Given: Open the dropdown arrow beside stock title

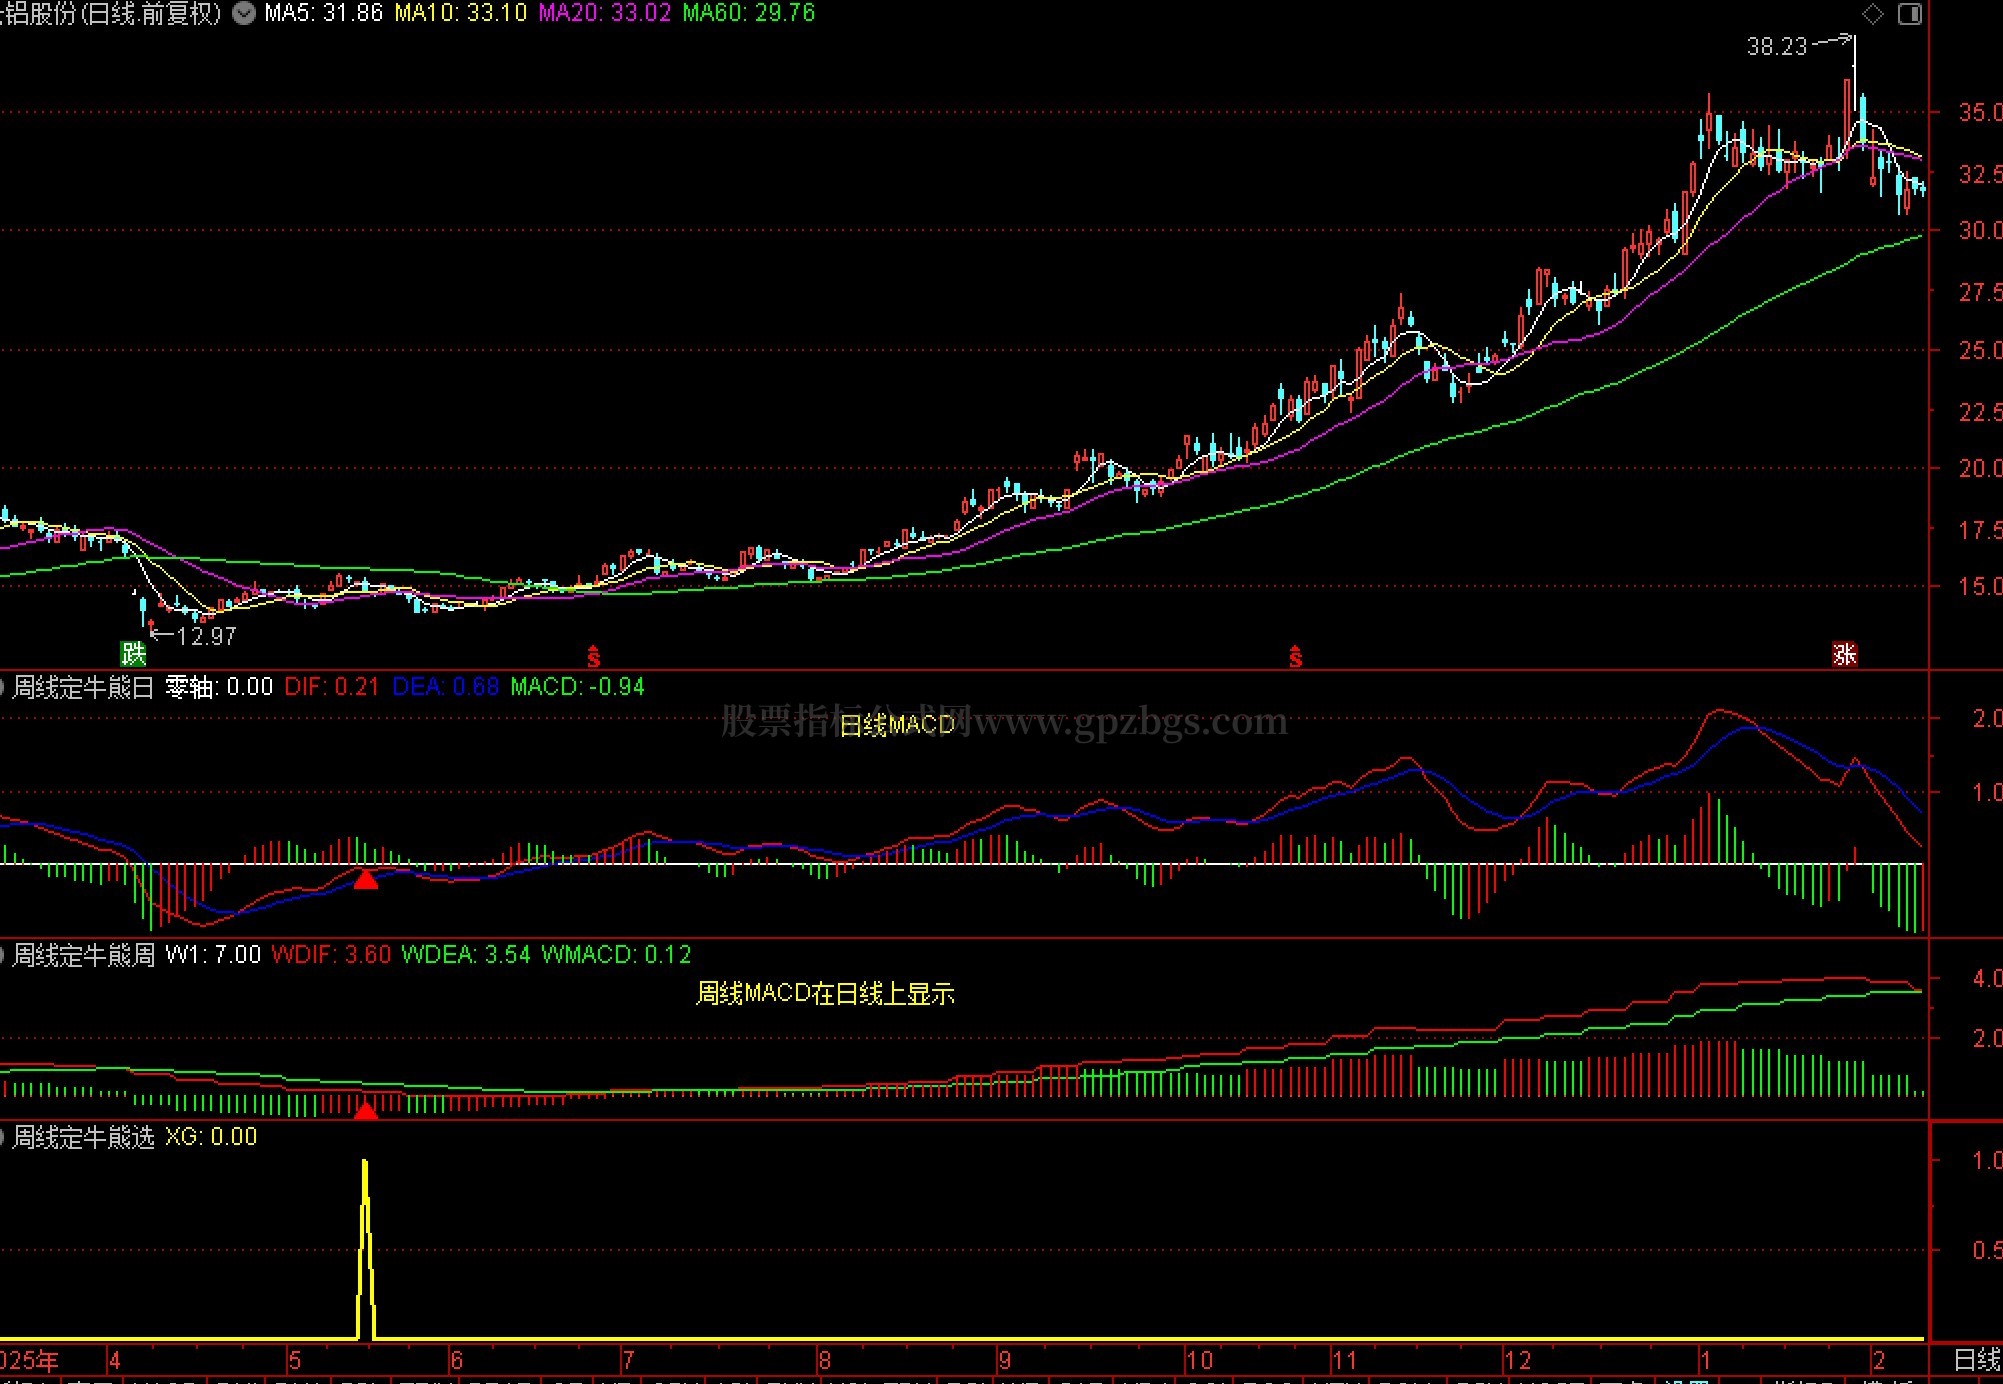Looking at the screenshot, I should tap(244, 13).
